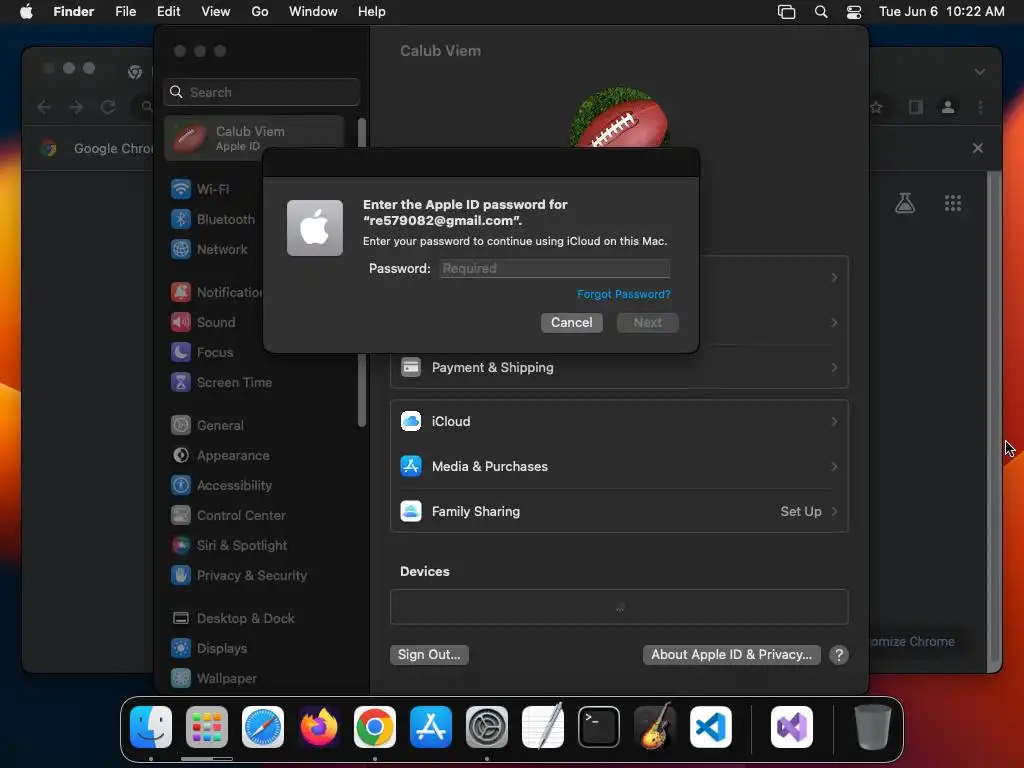Select Calub Viem Apple ID entry
The image size is (1024, 768).
tap(255, 138)
